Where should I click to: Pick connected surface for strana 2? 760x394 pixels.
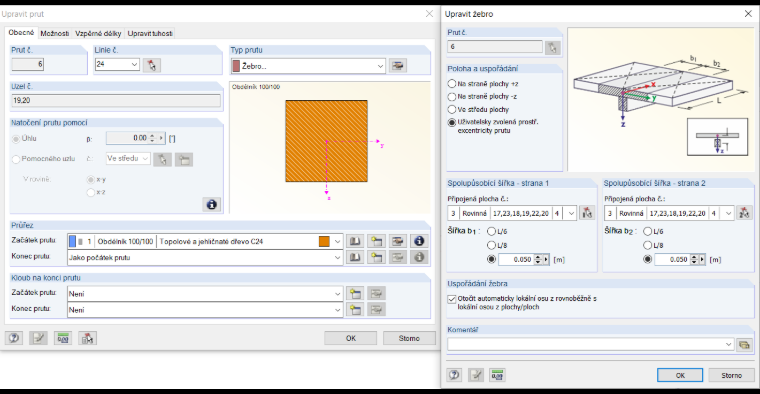[744, 213]
